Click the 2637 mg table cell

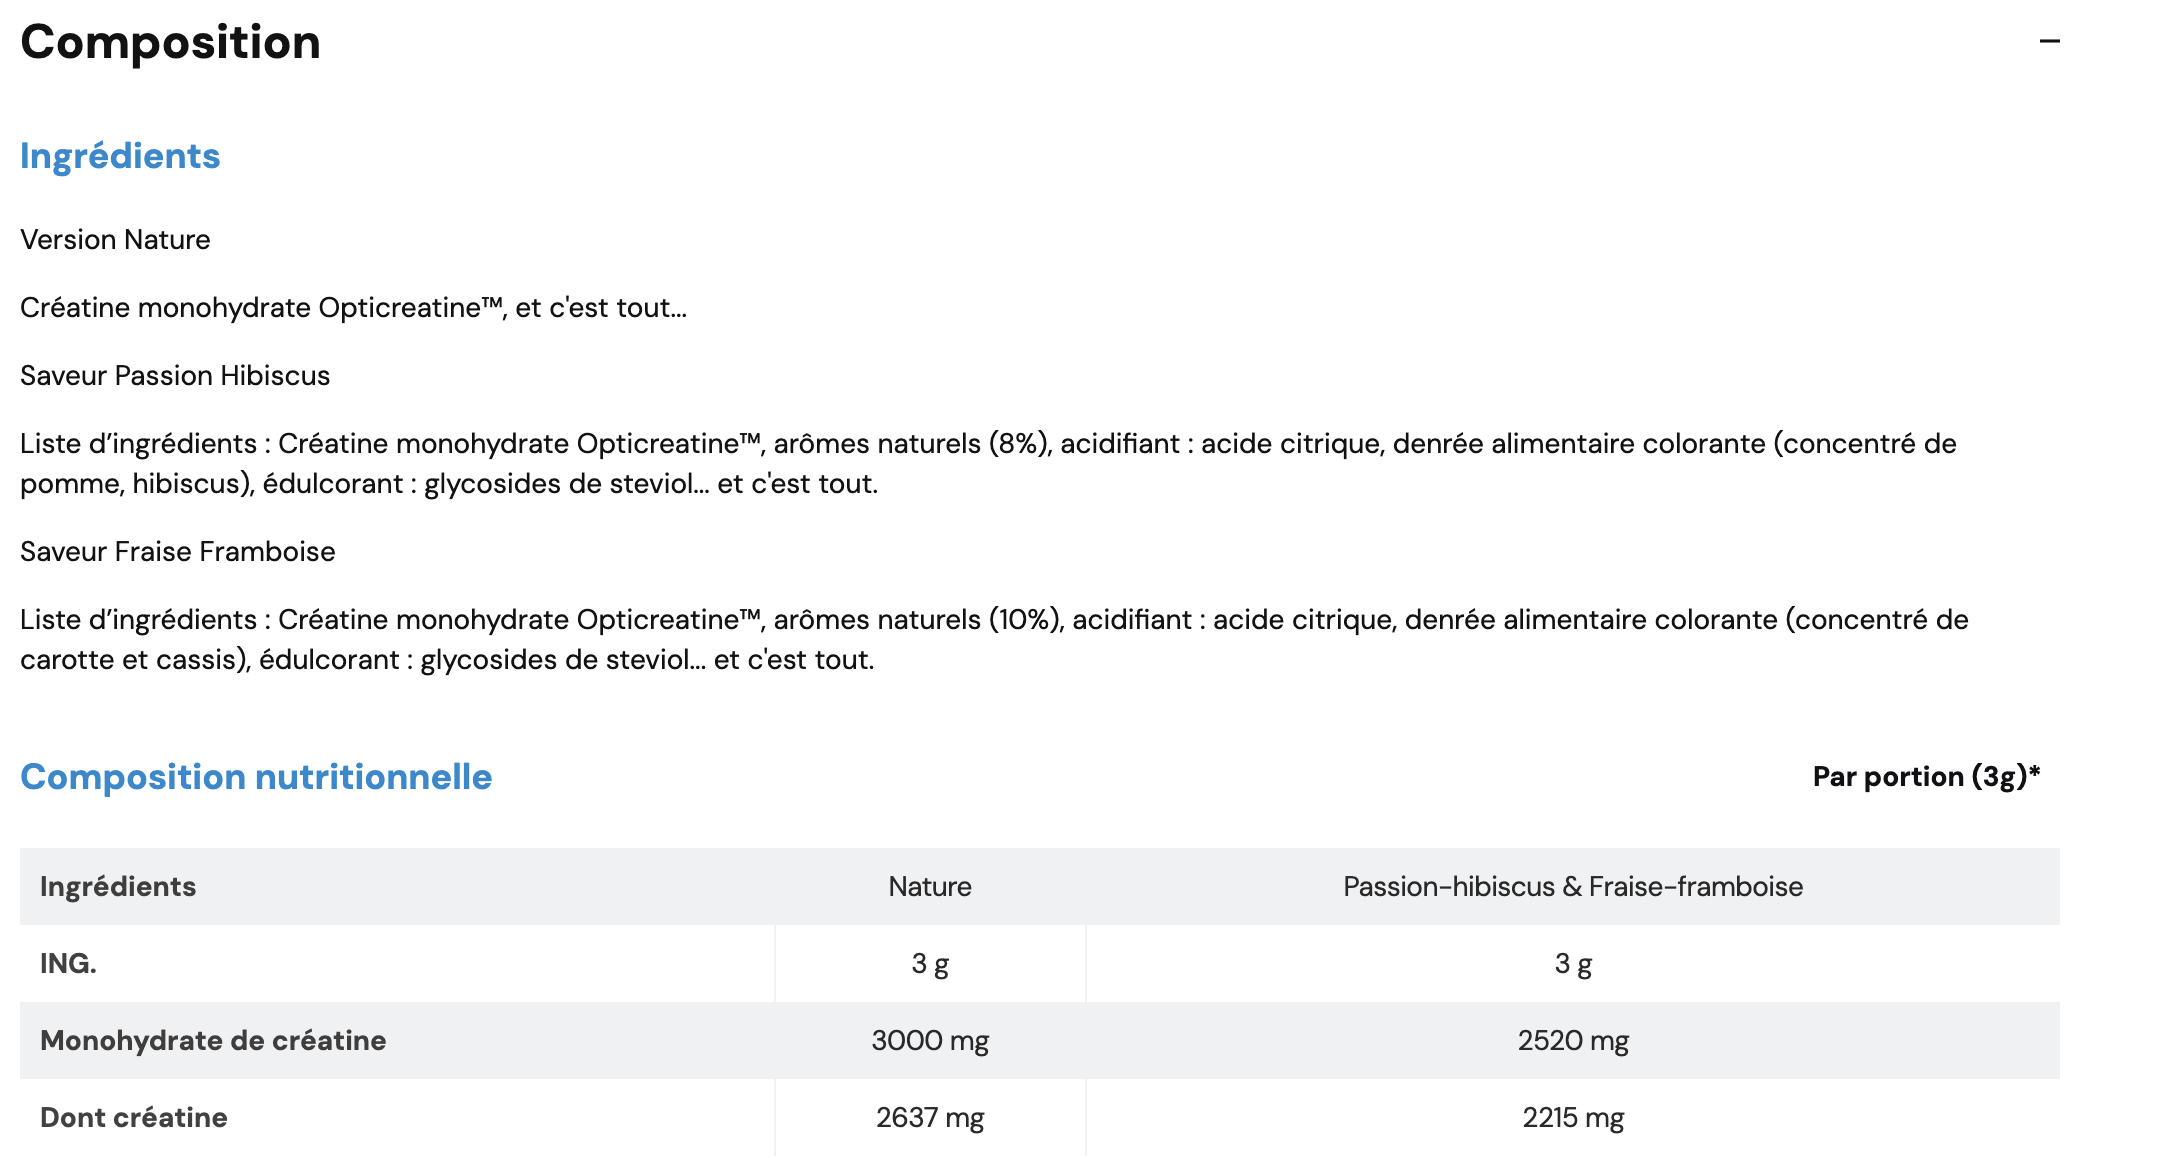(930, 1118)
